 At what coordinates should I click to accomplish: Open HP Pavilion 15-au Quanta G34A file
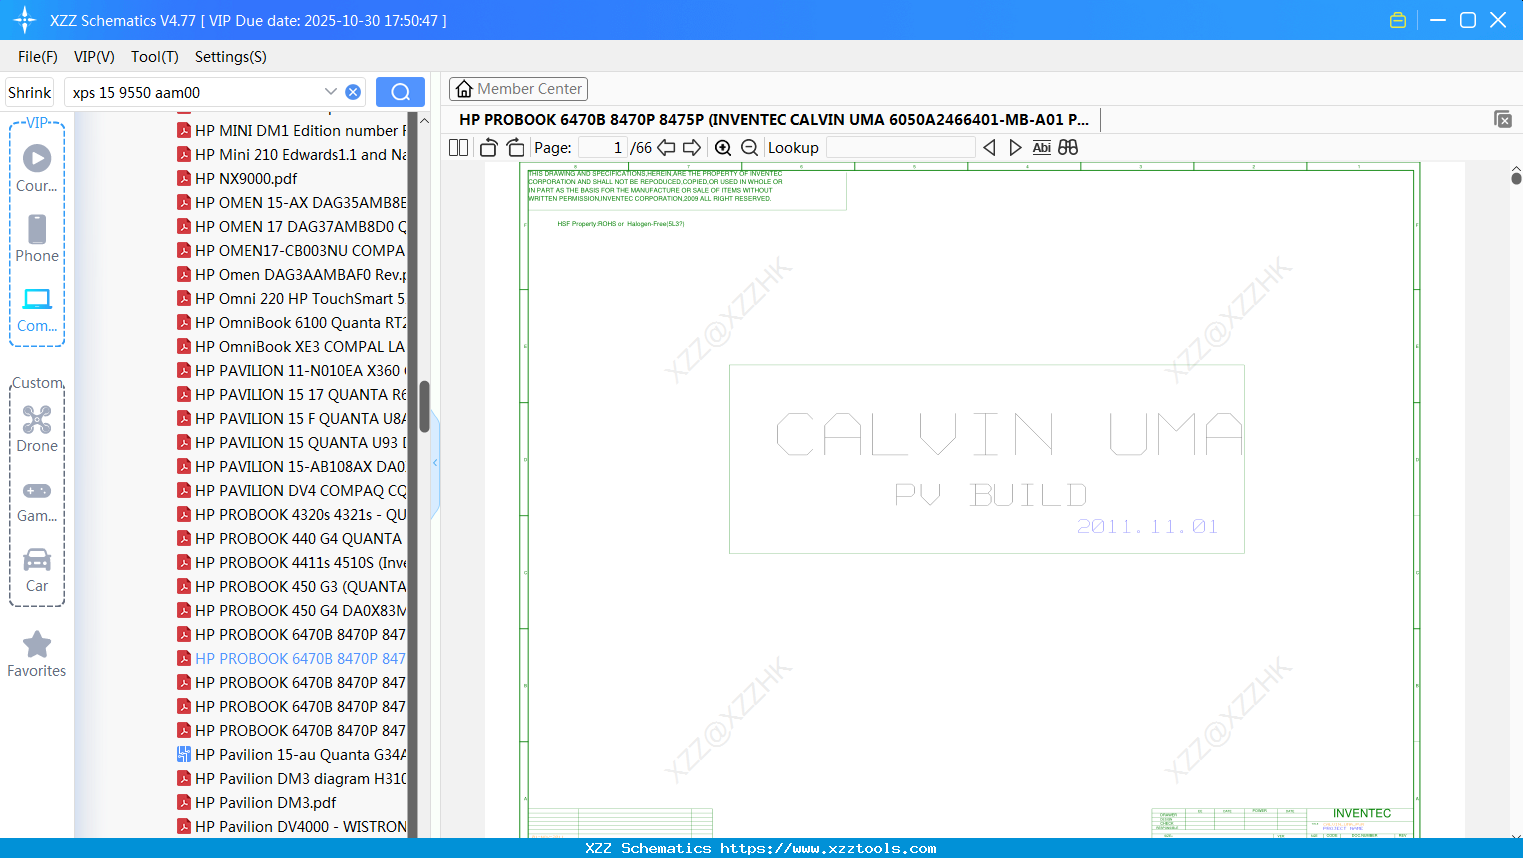click(x=291, y=754)
